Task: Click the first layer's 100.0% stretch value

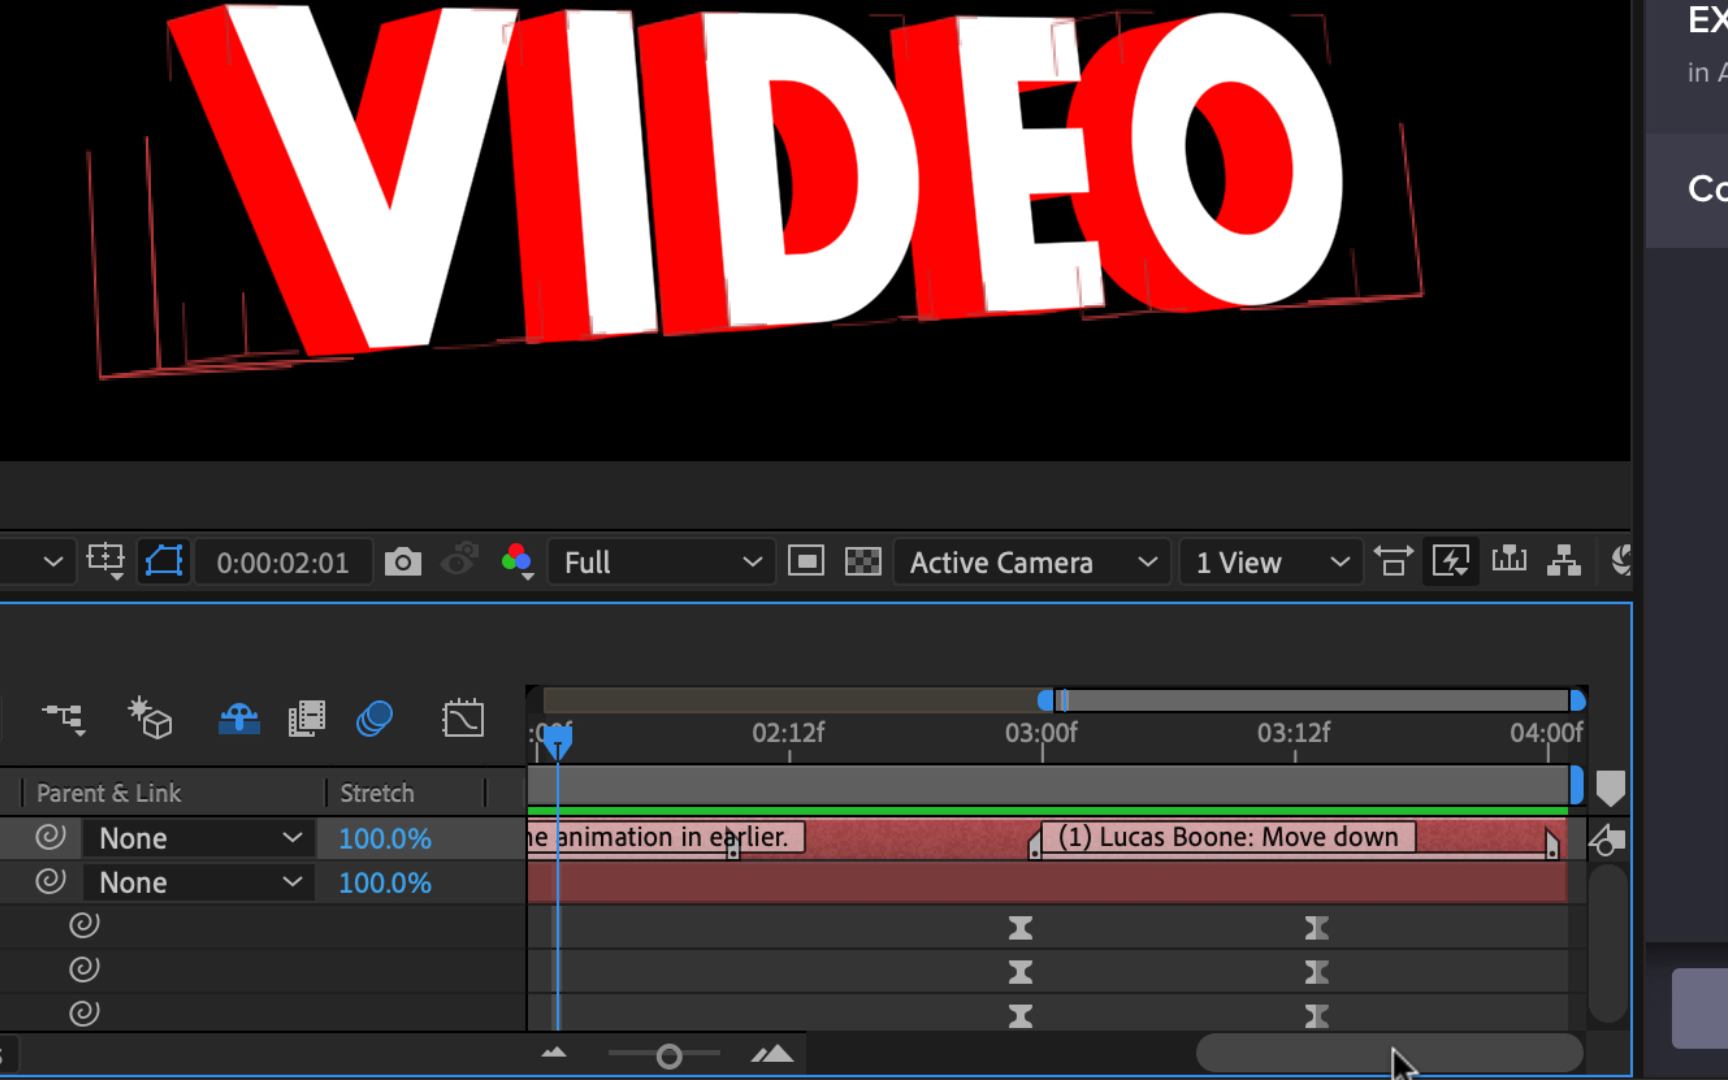Action: [385, 838]
